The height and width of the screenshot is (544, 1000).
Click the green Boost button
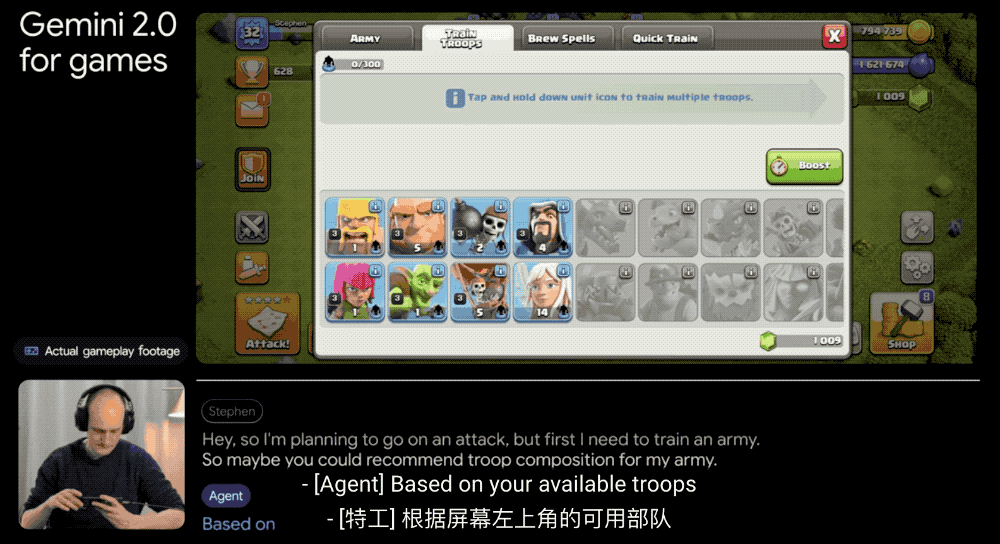(804, 166)
